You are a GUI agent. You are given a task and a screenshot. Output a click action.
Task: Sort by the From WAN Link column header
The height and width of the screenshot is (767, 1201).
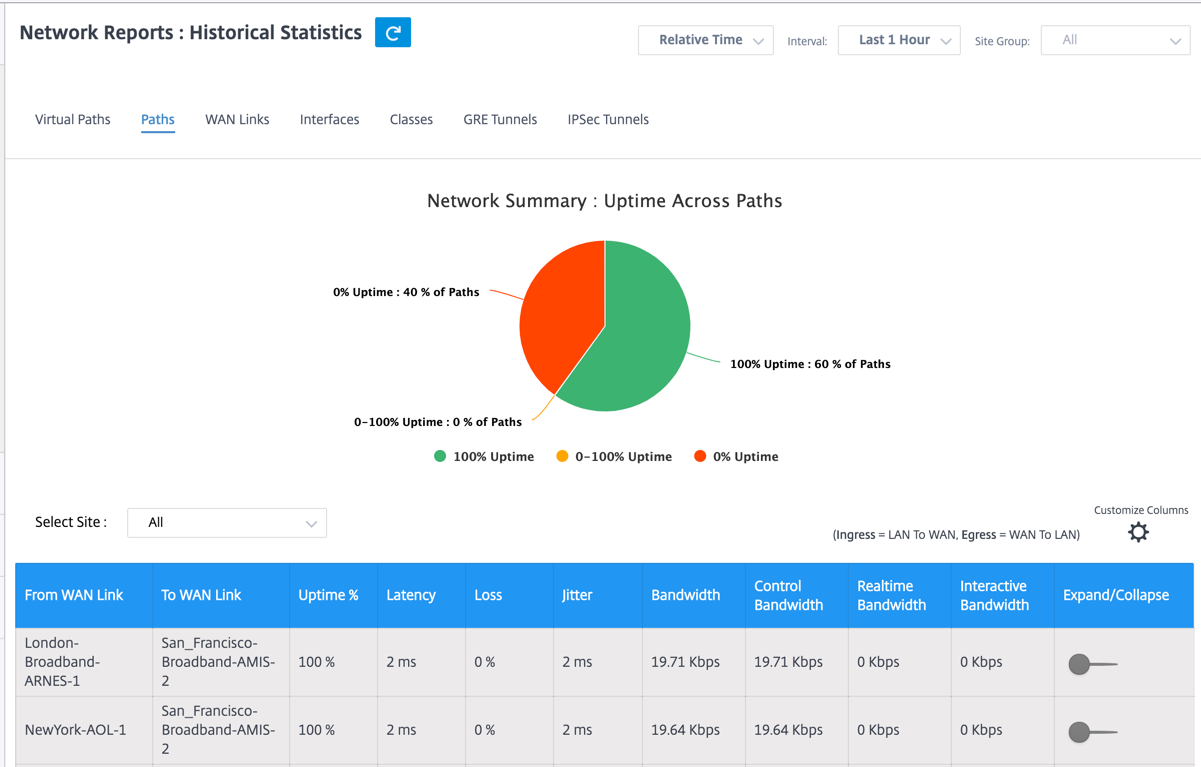click(84, 595)
